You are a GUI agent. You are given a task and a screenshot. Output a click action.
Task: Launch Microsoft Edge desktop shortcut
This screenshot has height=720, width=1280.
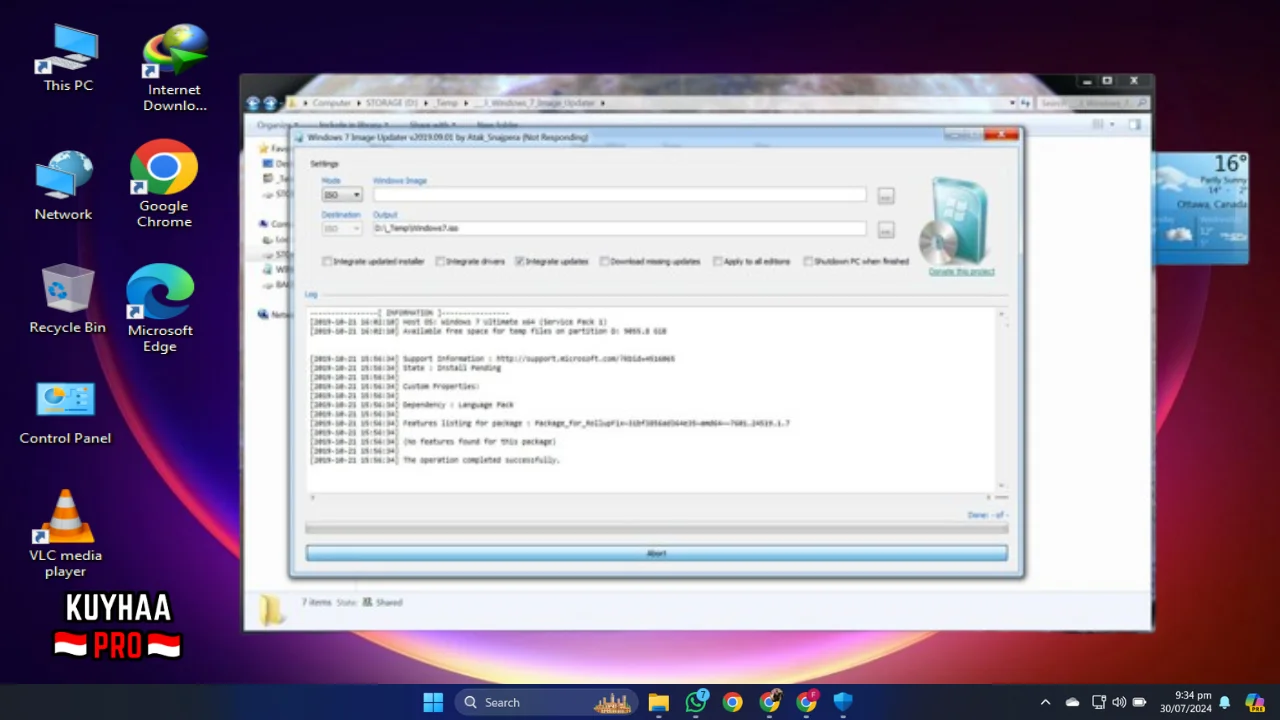[x=160, y=308]
